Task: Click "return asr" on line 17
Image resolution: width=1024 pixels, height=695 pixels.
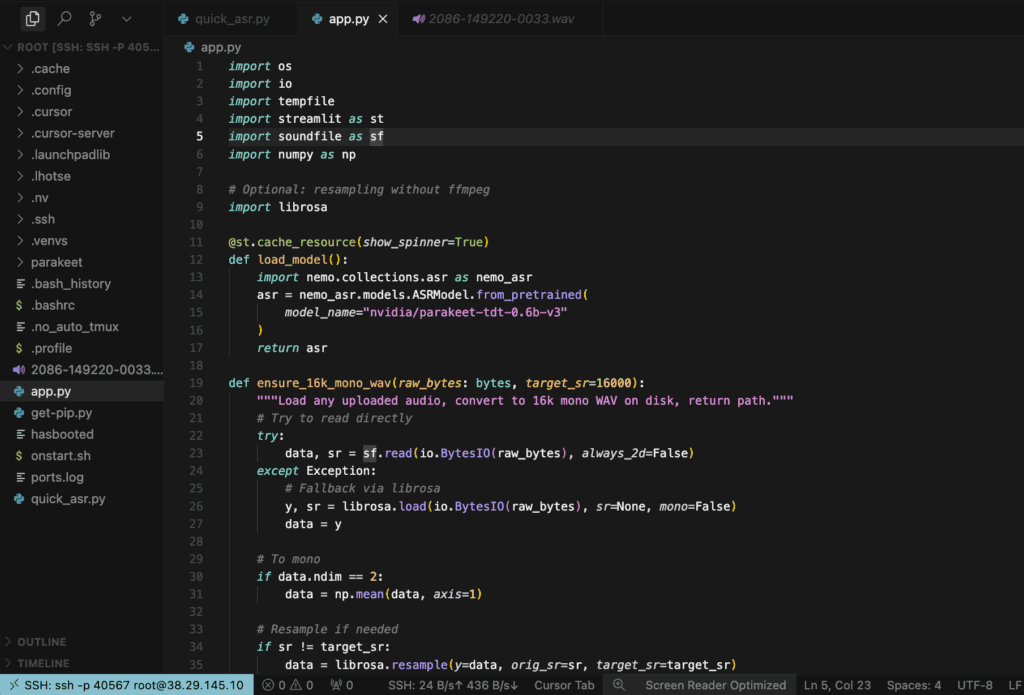Action: tap(292, 348)
